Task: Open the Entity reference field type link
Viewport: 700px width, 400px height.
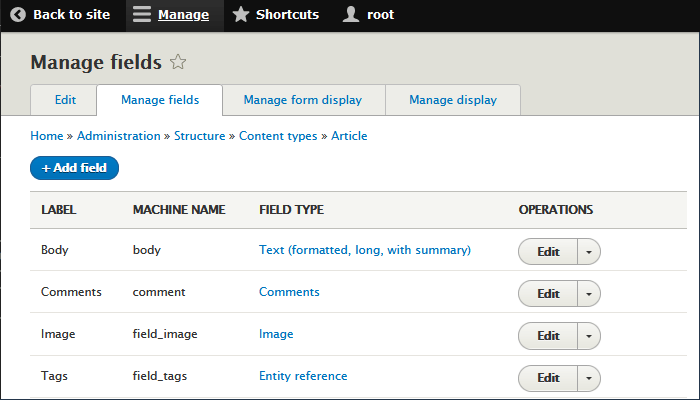Action: coord(303,376)
